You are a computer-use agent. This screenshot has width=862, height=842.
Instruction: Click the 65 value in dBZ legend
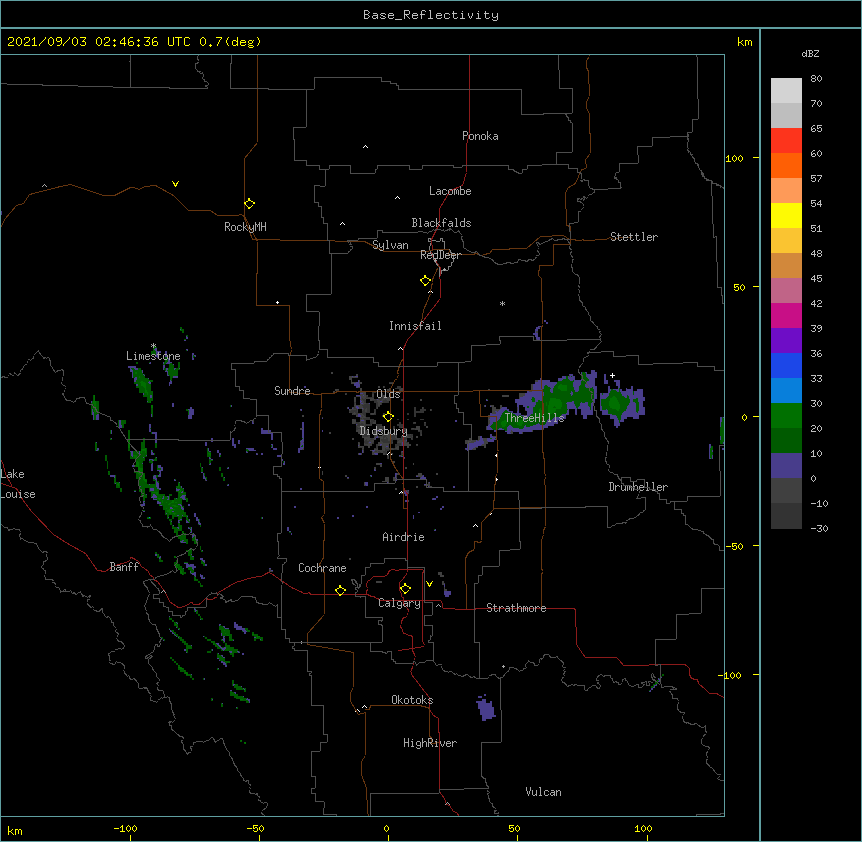(x=816, y=128)
